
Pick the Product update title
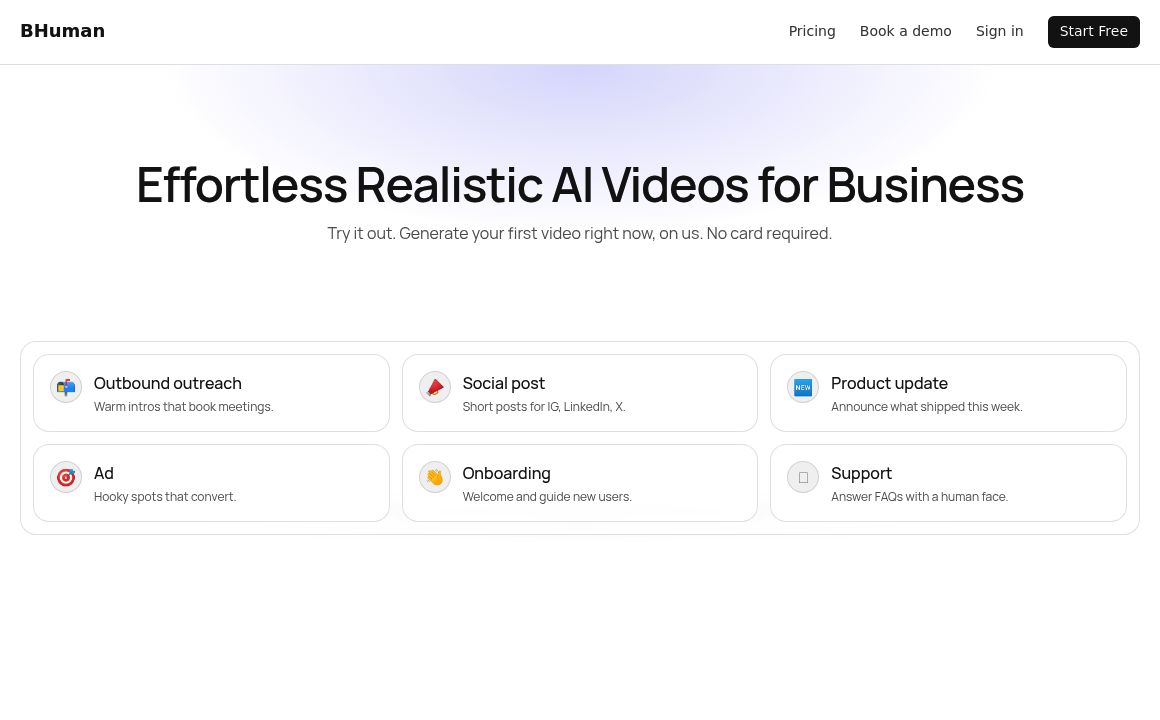[889, 383]
